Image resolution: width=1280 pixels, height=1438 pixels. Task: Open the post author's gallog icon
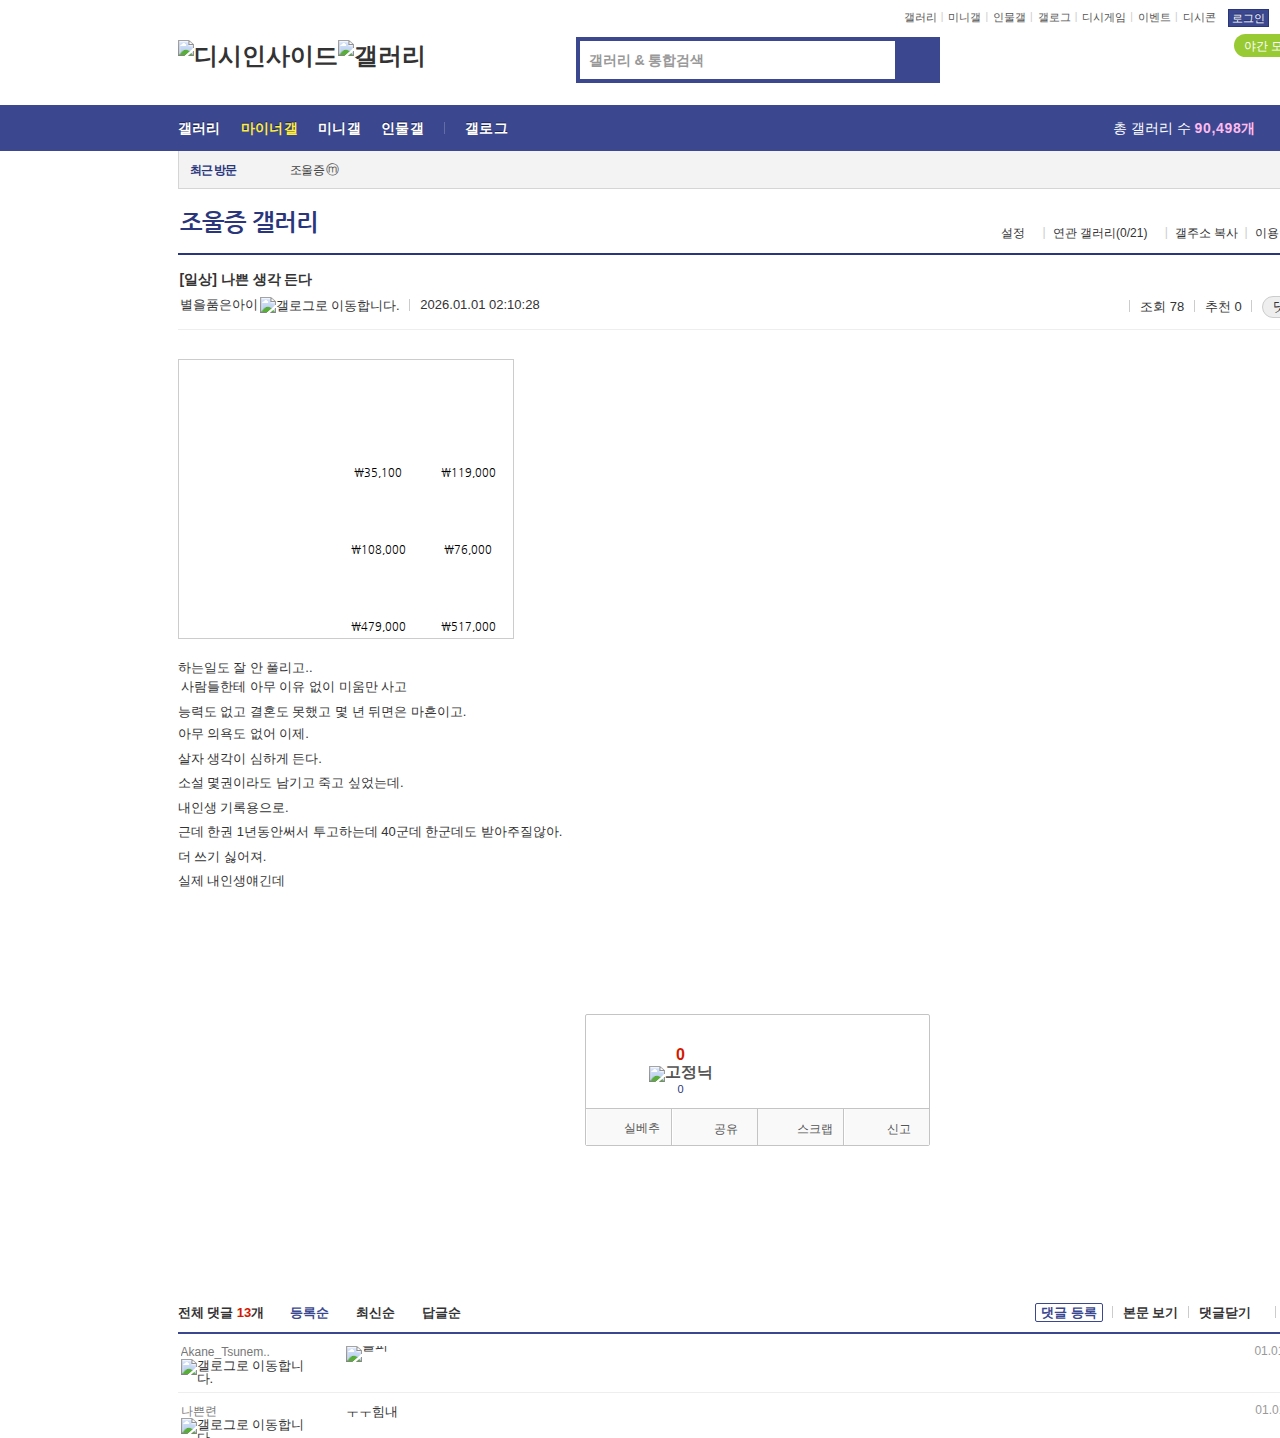329,306
